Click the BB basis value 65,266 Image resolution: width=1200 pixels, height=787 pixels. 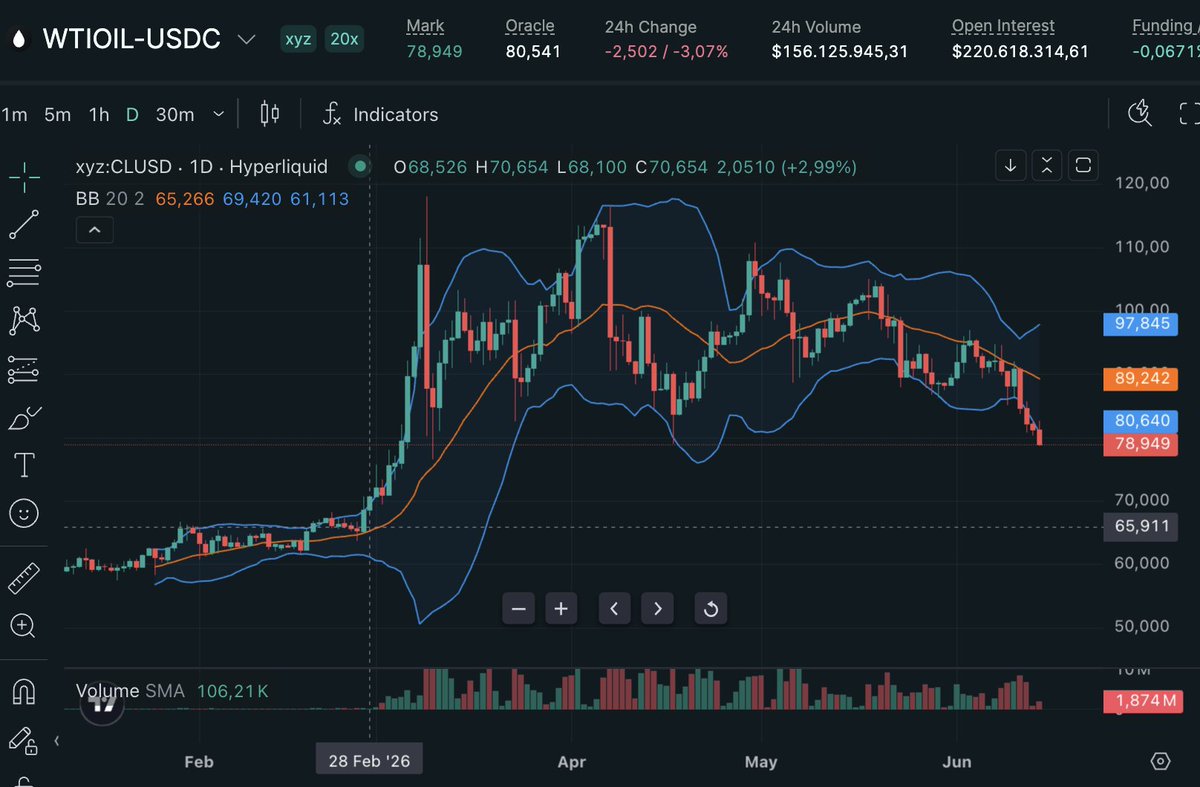(x=184, y=199)
